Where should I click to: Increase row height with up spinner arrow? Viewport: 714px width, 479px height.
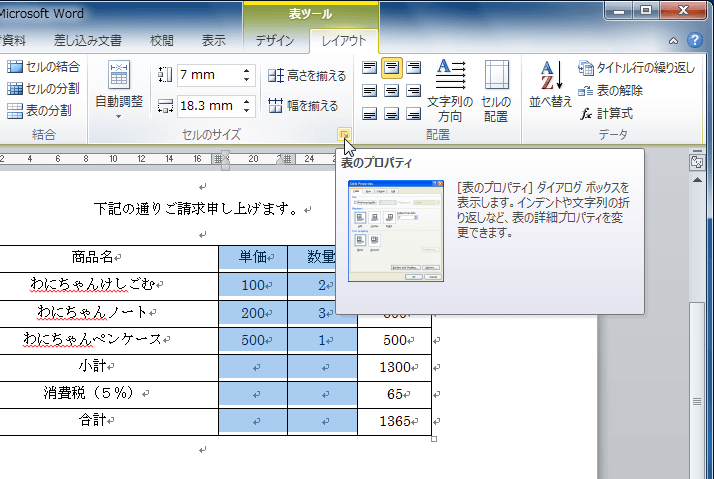(246, 70)
